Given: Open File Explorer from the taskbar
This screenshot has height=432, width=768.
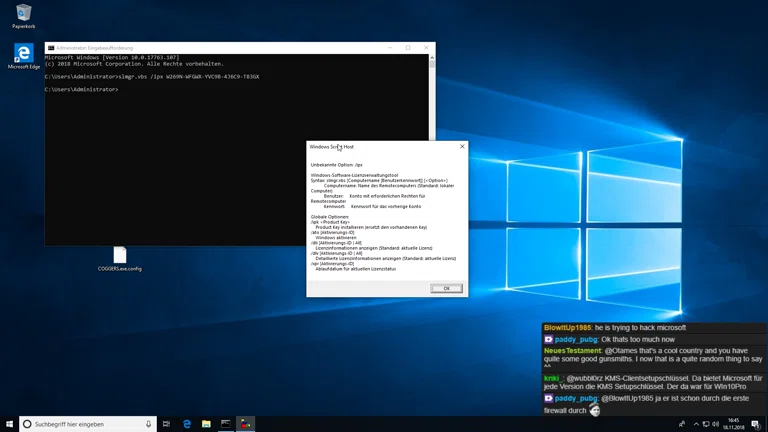Looking at the screenshot, I should pyautogui.click(x=206, y=424).
